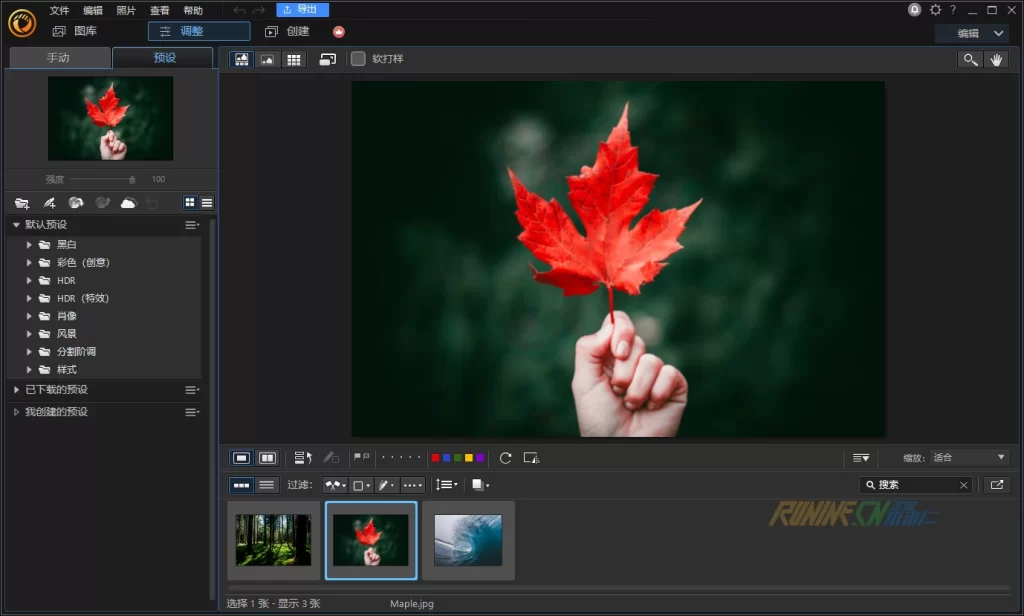The image size is (1024, 616).
Task: Switch to the 手动 tab
Action: [58, 58]
